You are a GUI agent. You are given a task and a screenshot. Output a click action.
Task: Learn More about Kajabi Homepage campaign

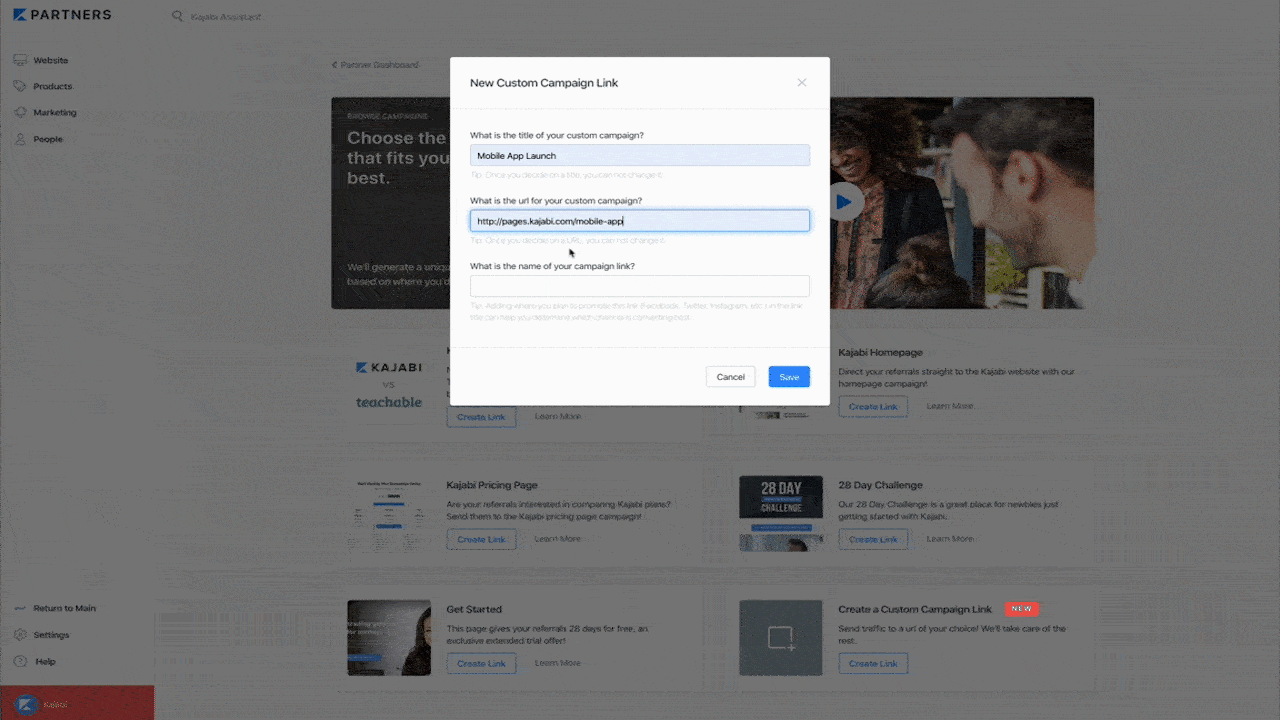coord(950,406)
